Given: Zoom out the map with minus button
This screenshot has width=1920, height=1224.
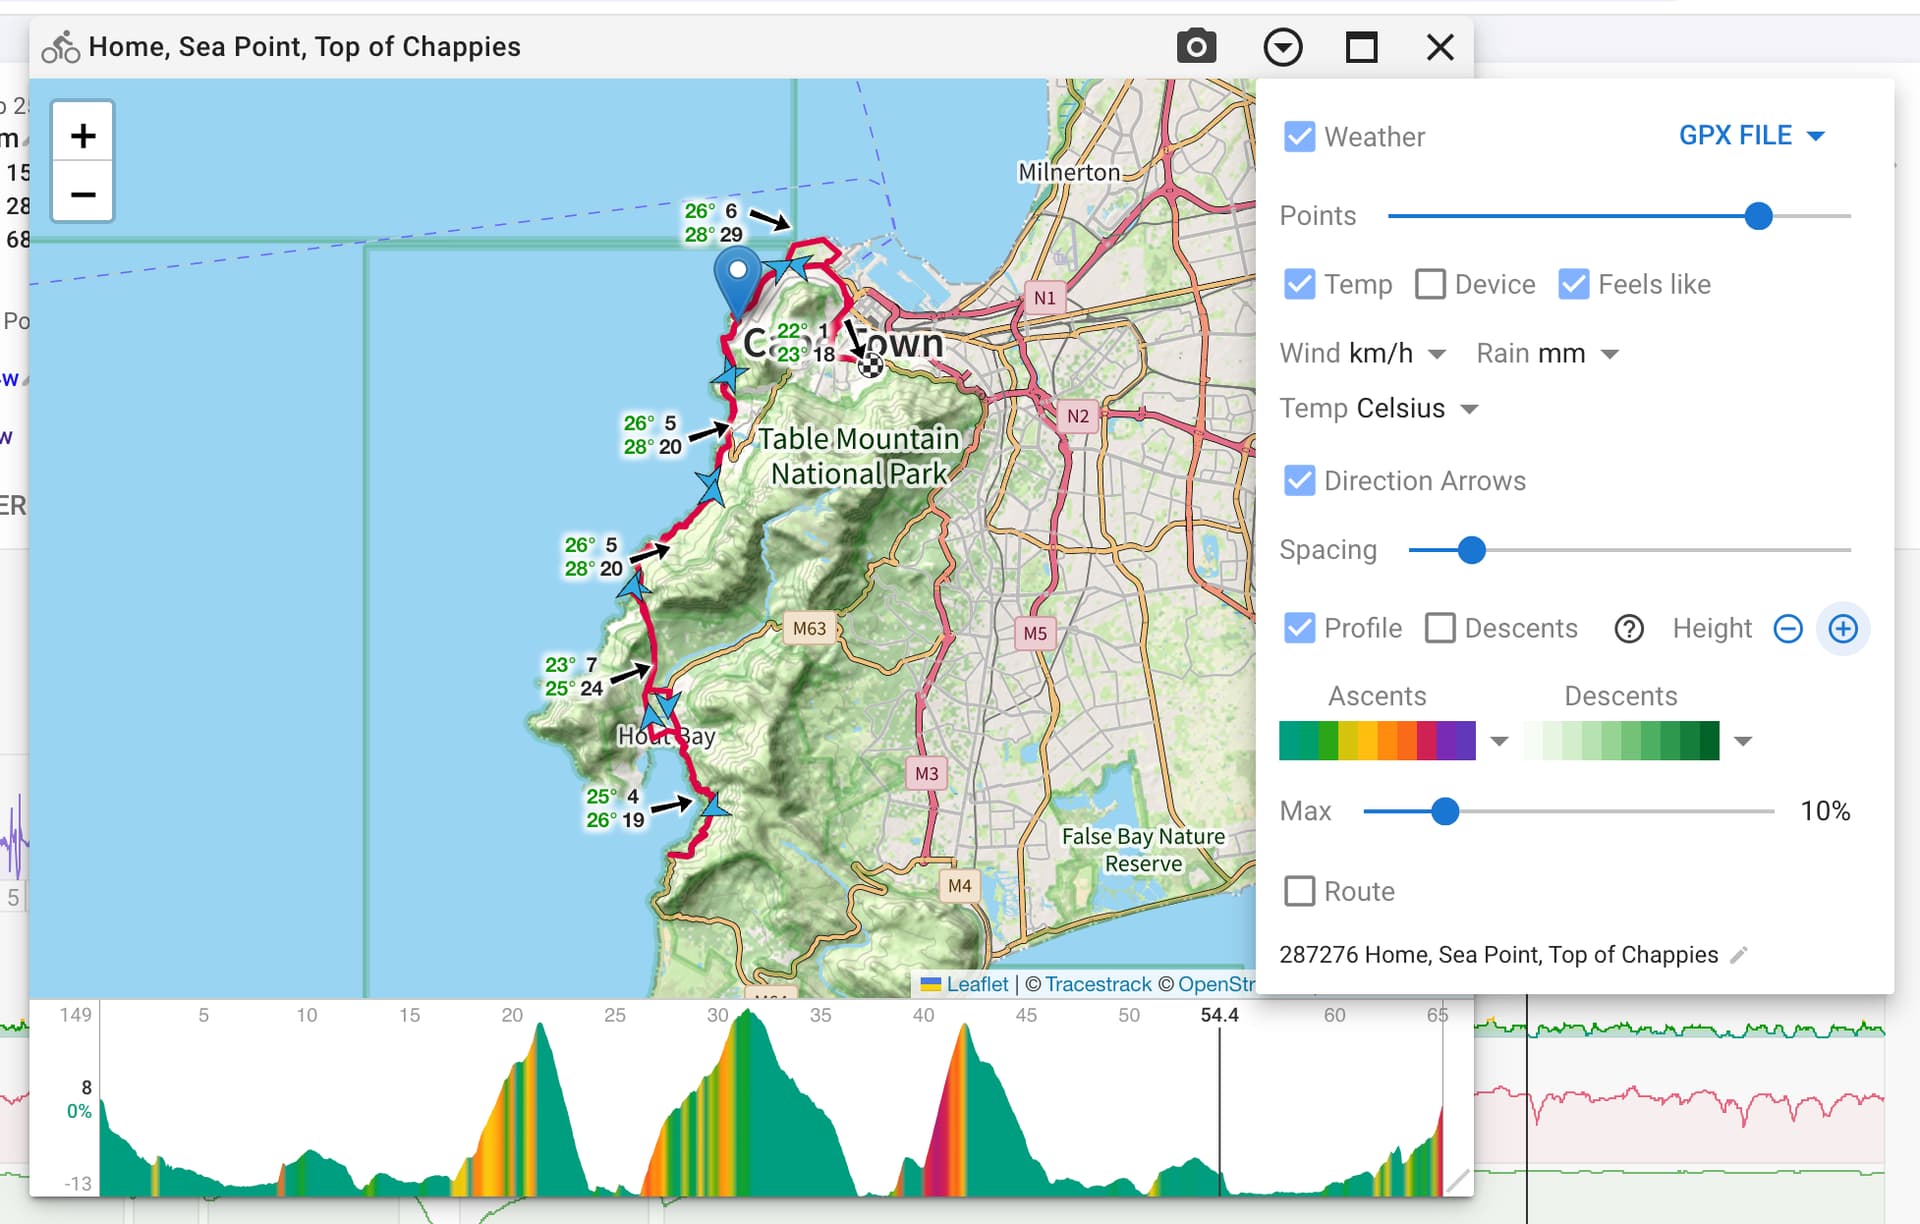Looking at the screenshot, I should pos(83,193).
